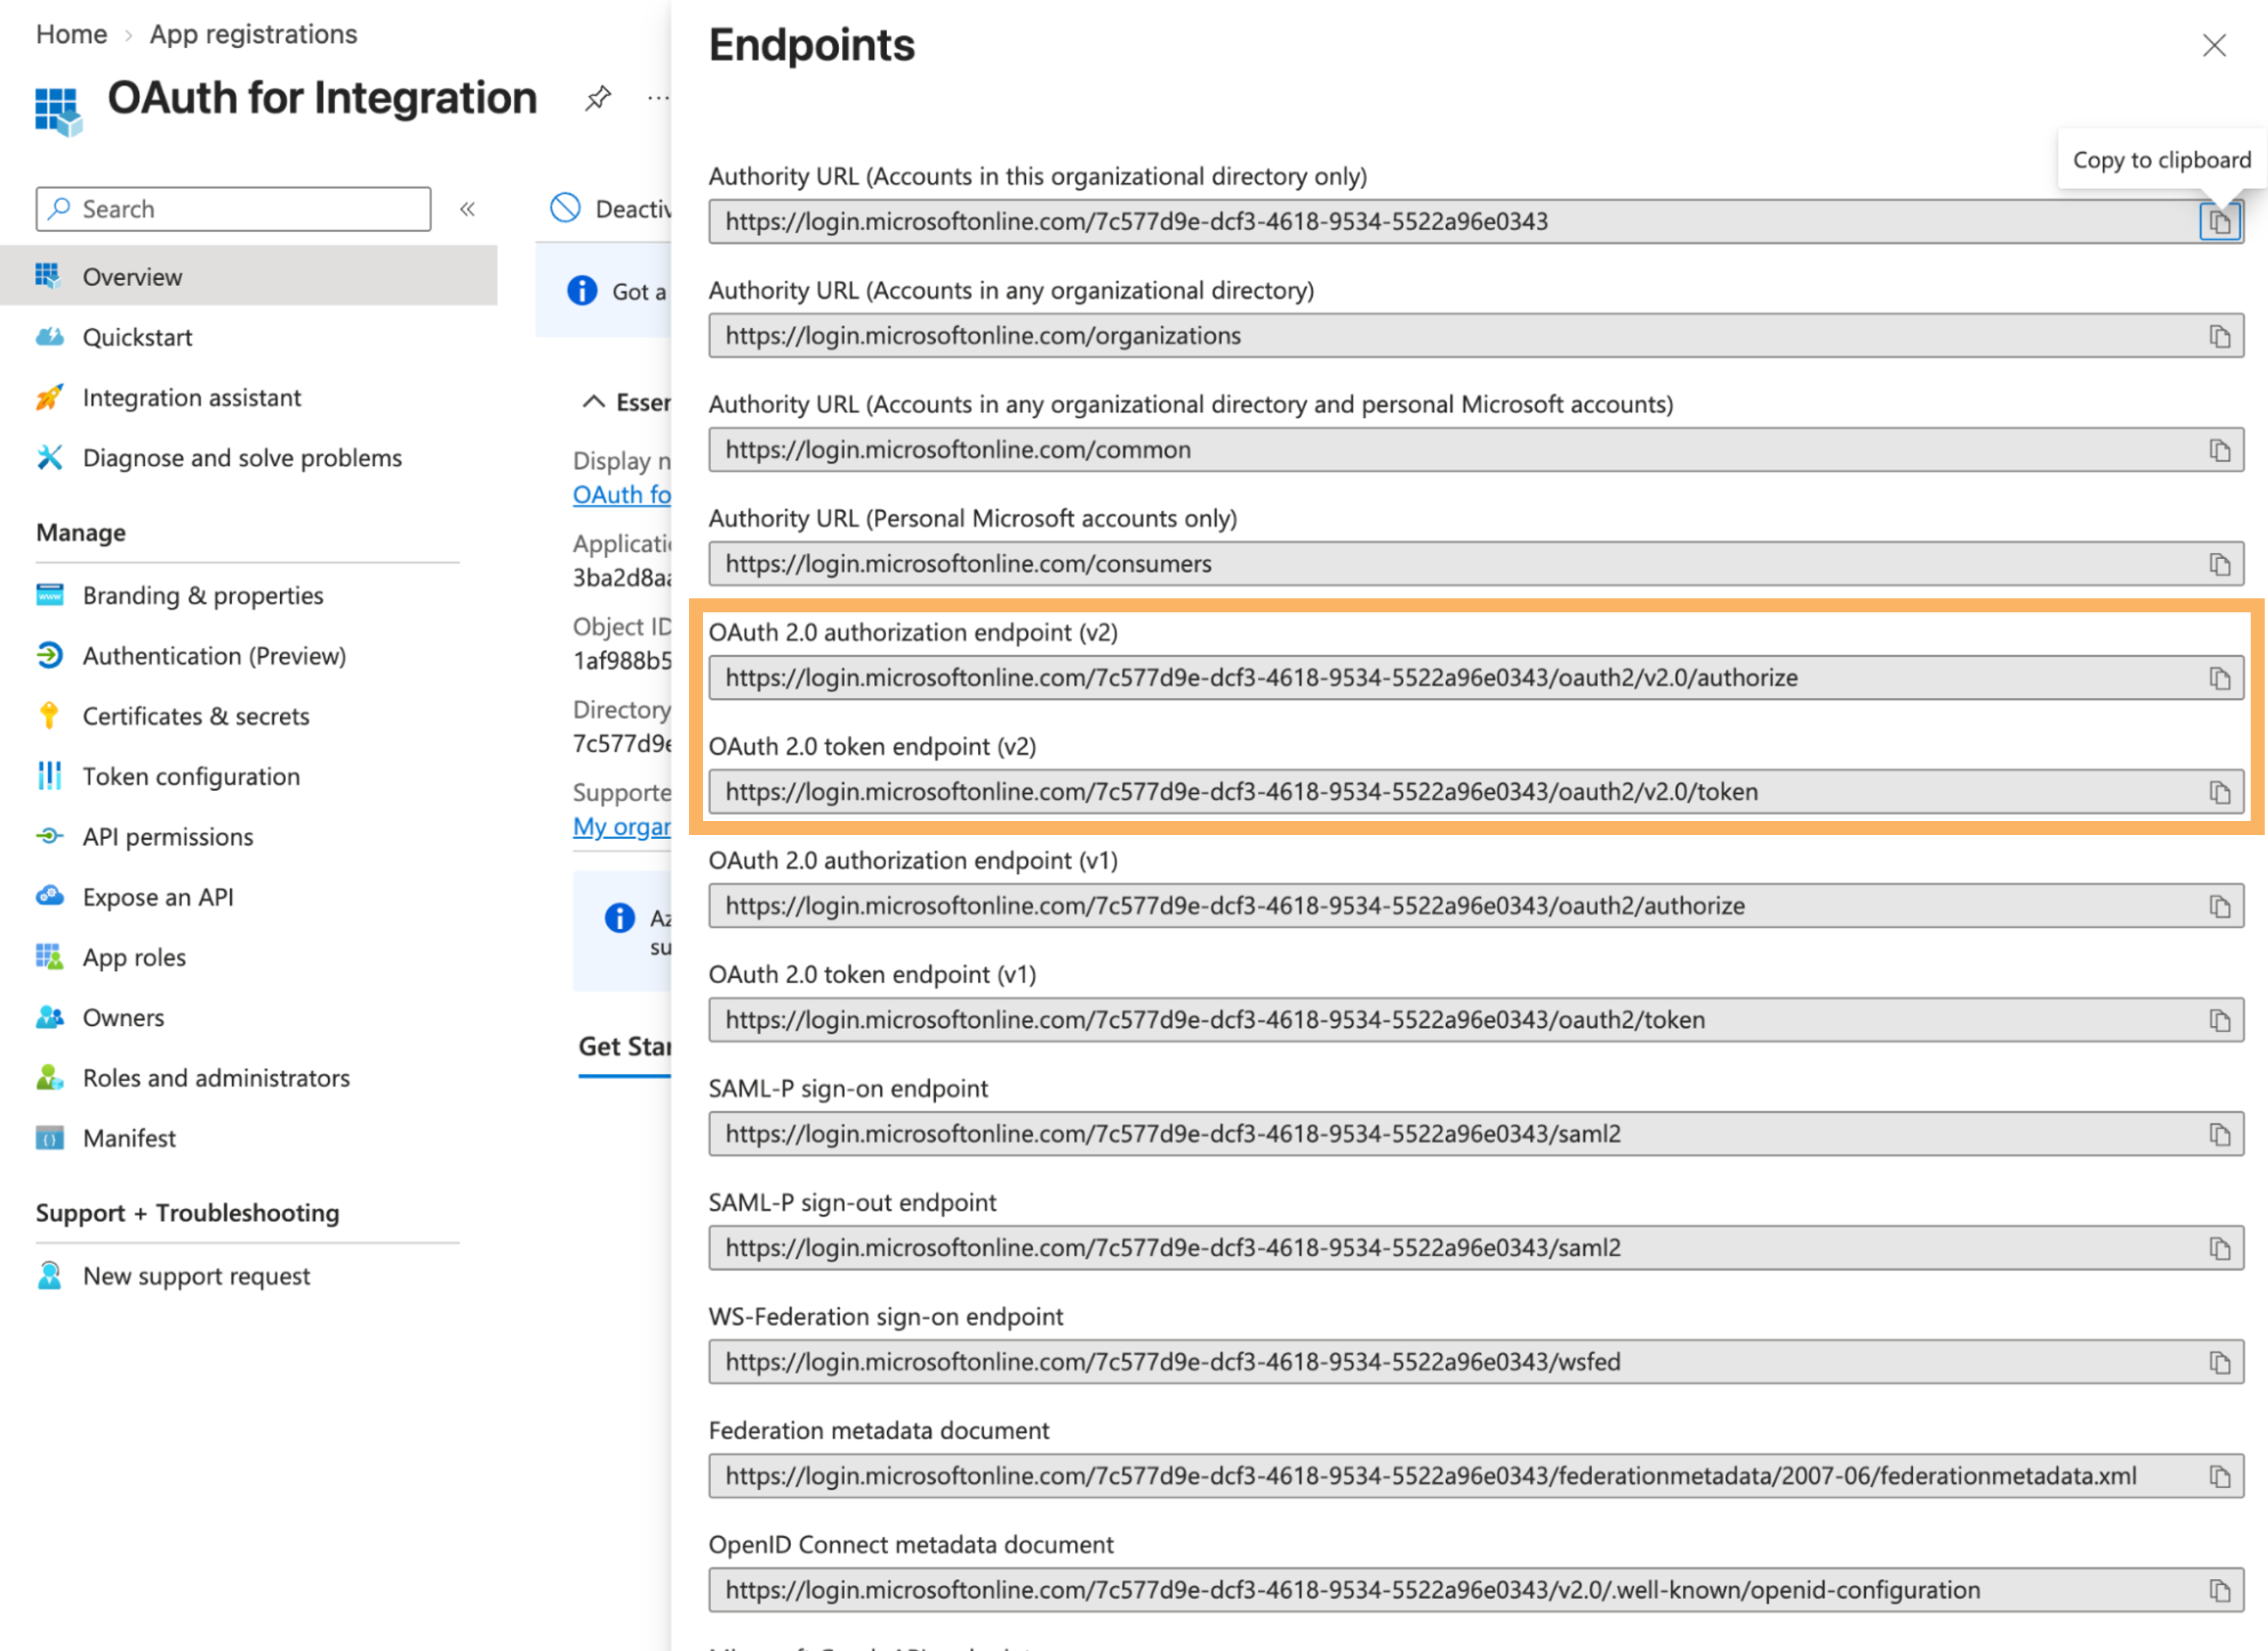Select the WS-Federation sign-on URL field
This screenshot has width=2268, height=1651.
pos(1476,1362)
